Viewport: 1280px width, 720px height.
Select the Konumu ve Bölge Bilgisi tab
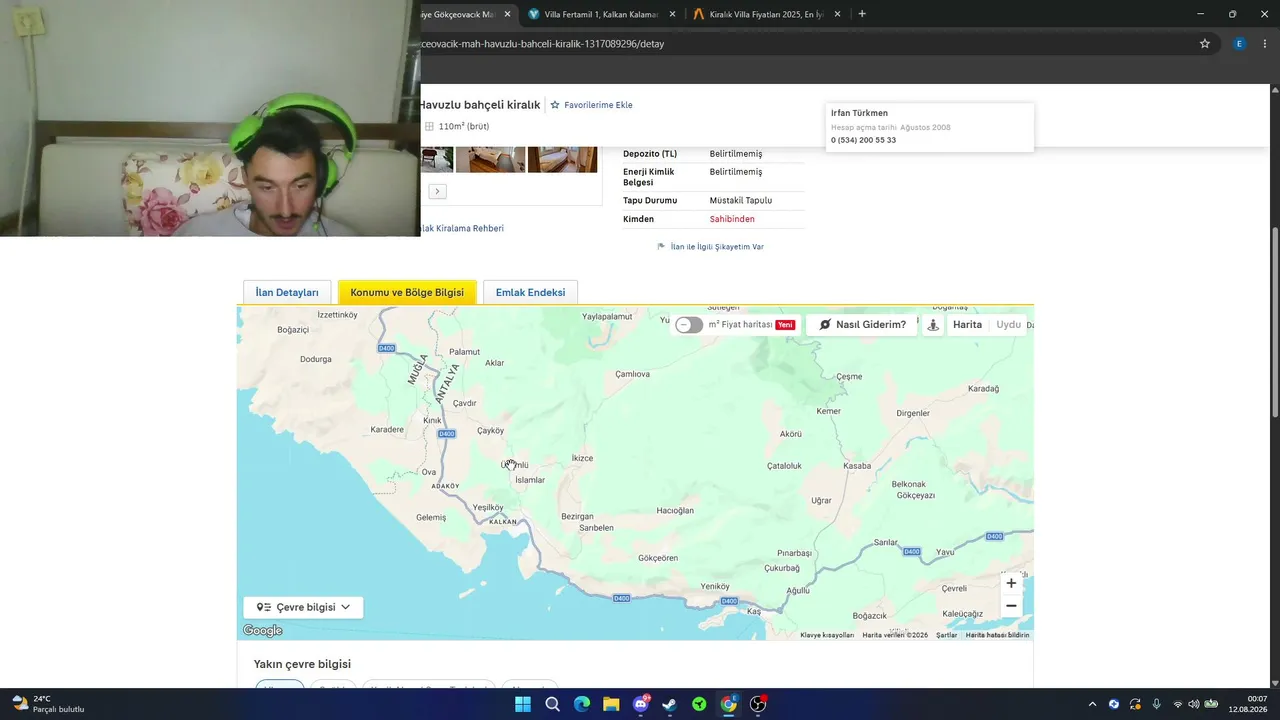(407, 293)
